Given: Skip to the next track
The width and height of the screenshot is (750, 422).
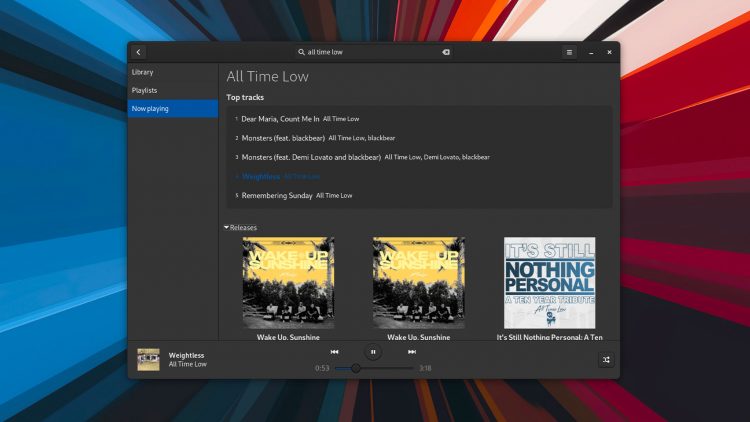Looking at the screenshot, I should [x=412, y=352].
